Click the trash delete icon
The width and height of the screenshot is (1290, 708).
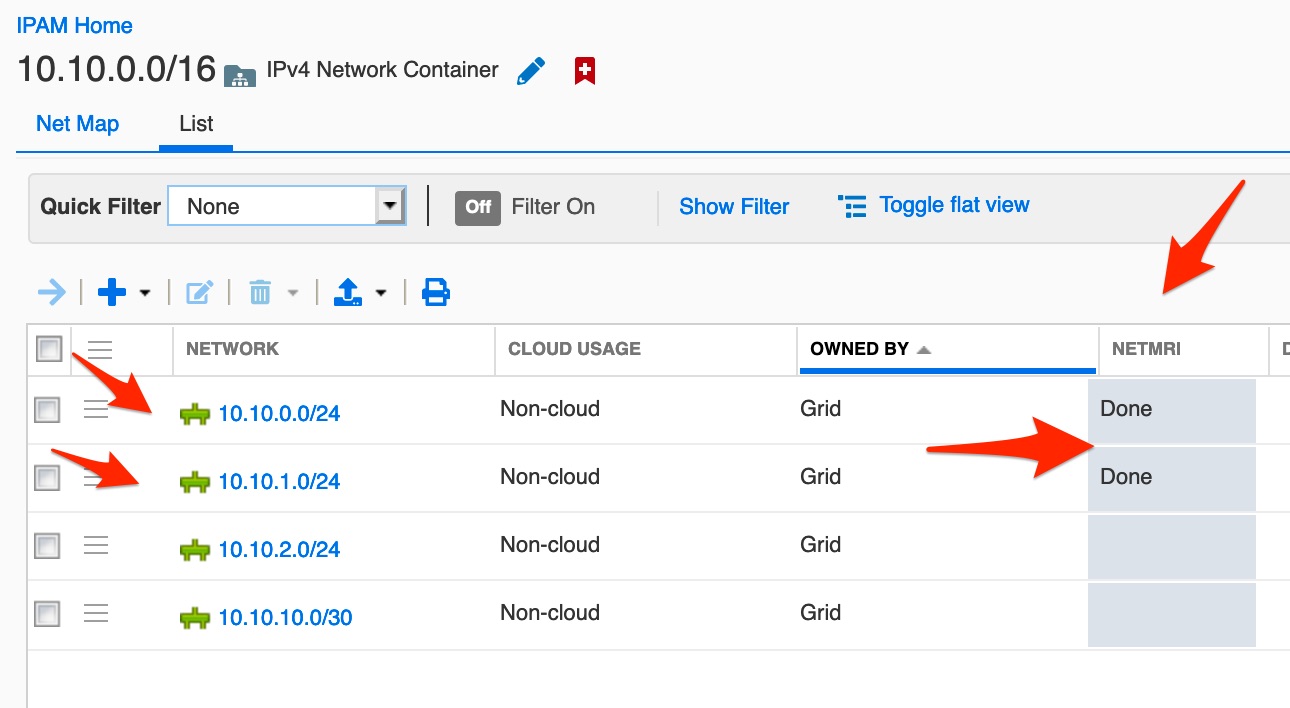(x=260, y=293)
